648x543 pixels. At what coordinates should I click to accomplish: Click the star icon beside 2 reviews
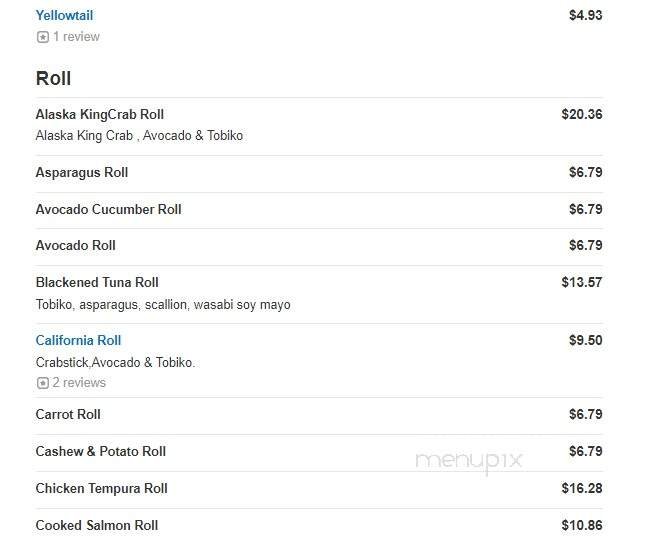click(42, 383)
